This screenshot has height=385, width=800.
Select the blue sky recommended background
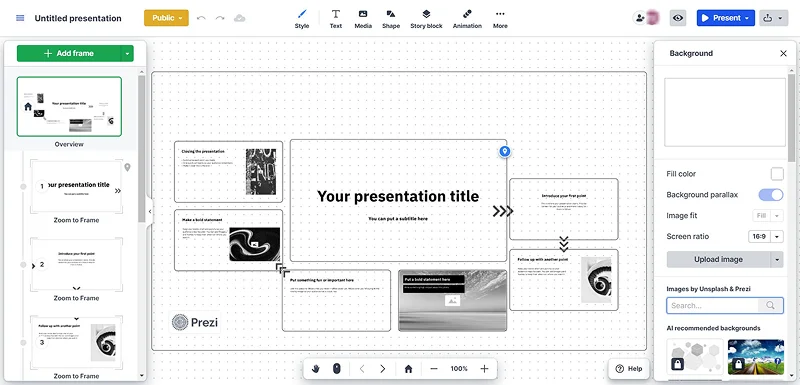[x=756, y=357]
